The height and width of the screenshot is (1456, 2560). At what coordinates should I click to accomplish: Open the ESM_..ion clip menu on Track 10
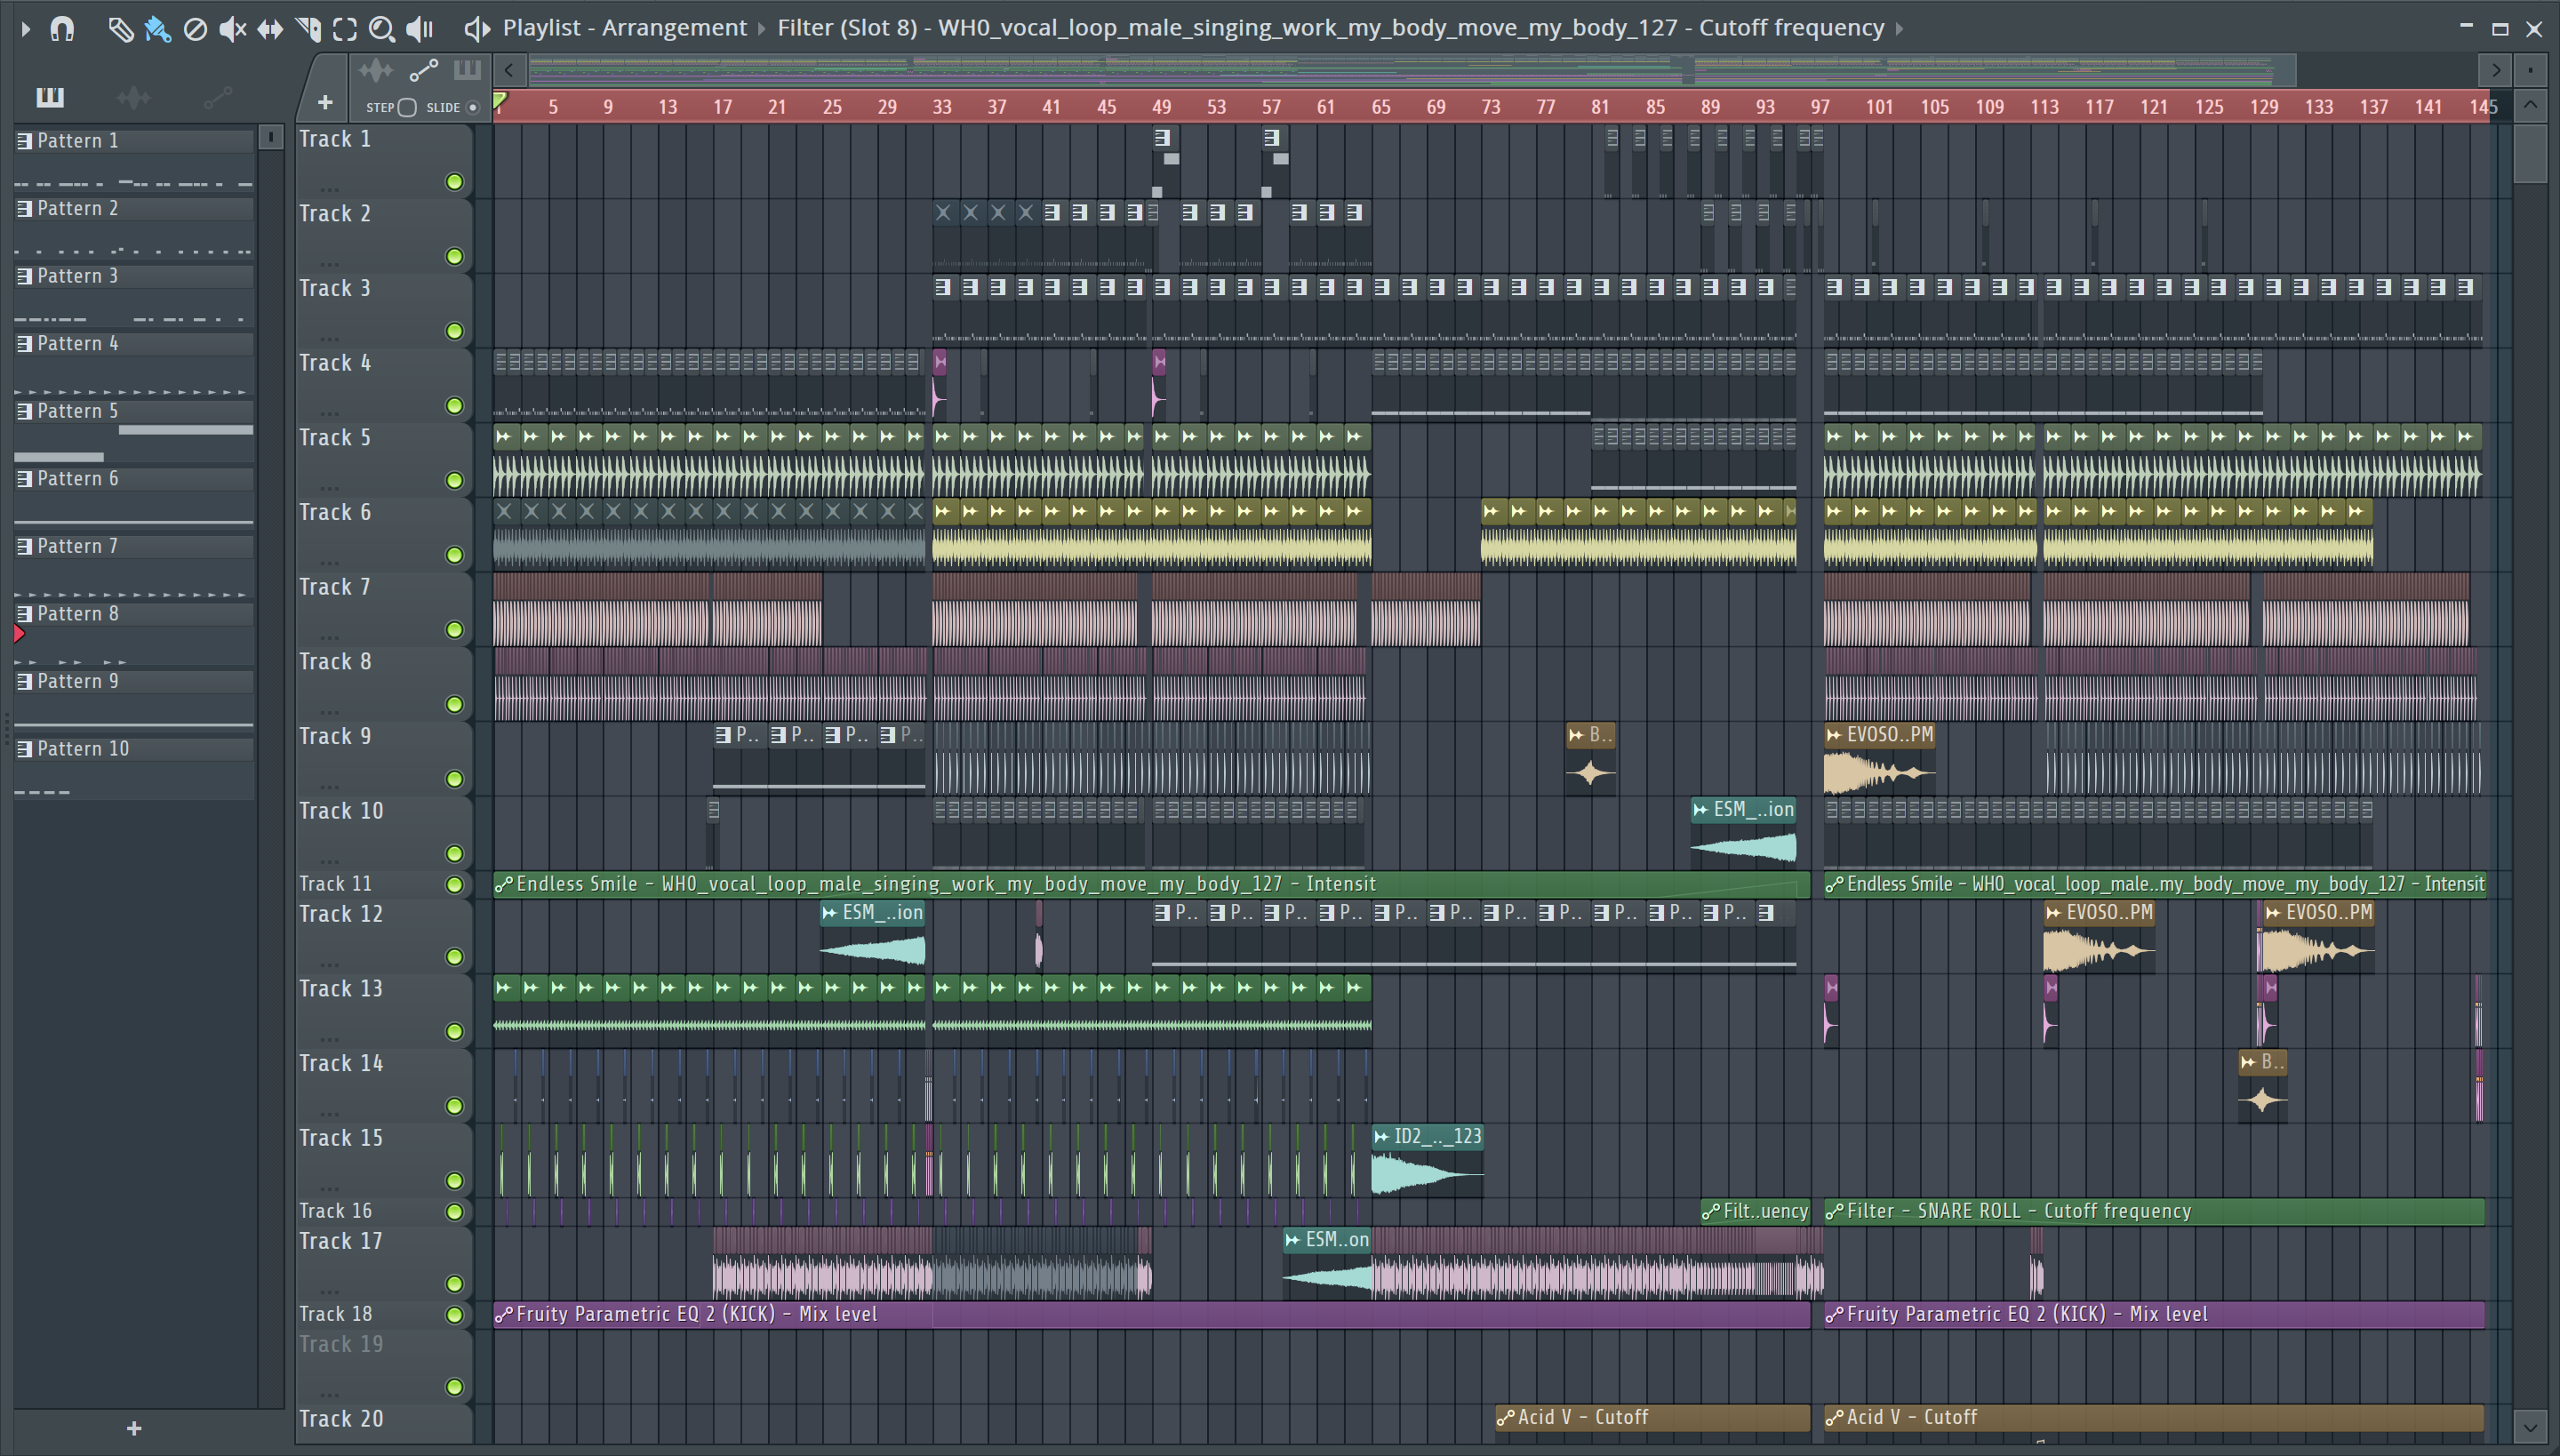[1701, 810]
